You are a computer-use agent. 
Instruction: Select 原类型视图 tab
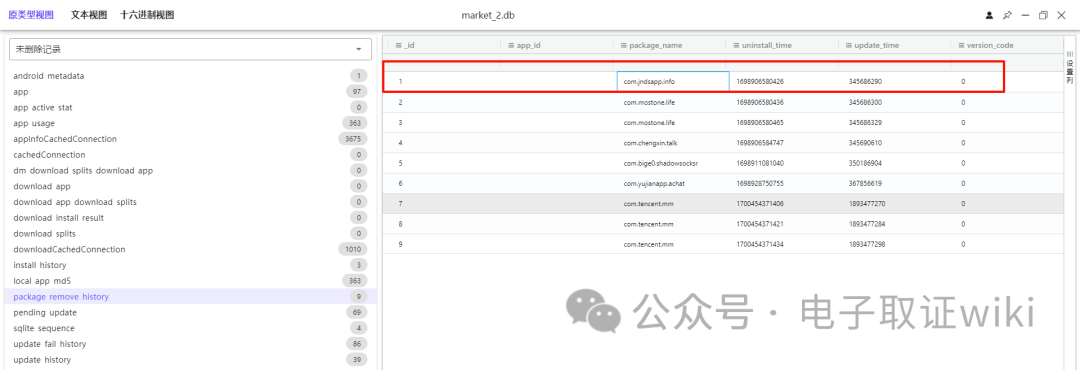(x=31, y=14)
